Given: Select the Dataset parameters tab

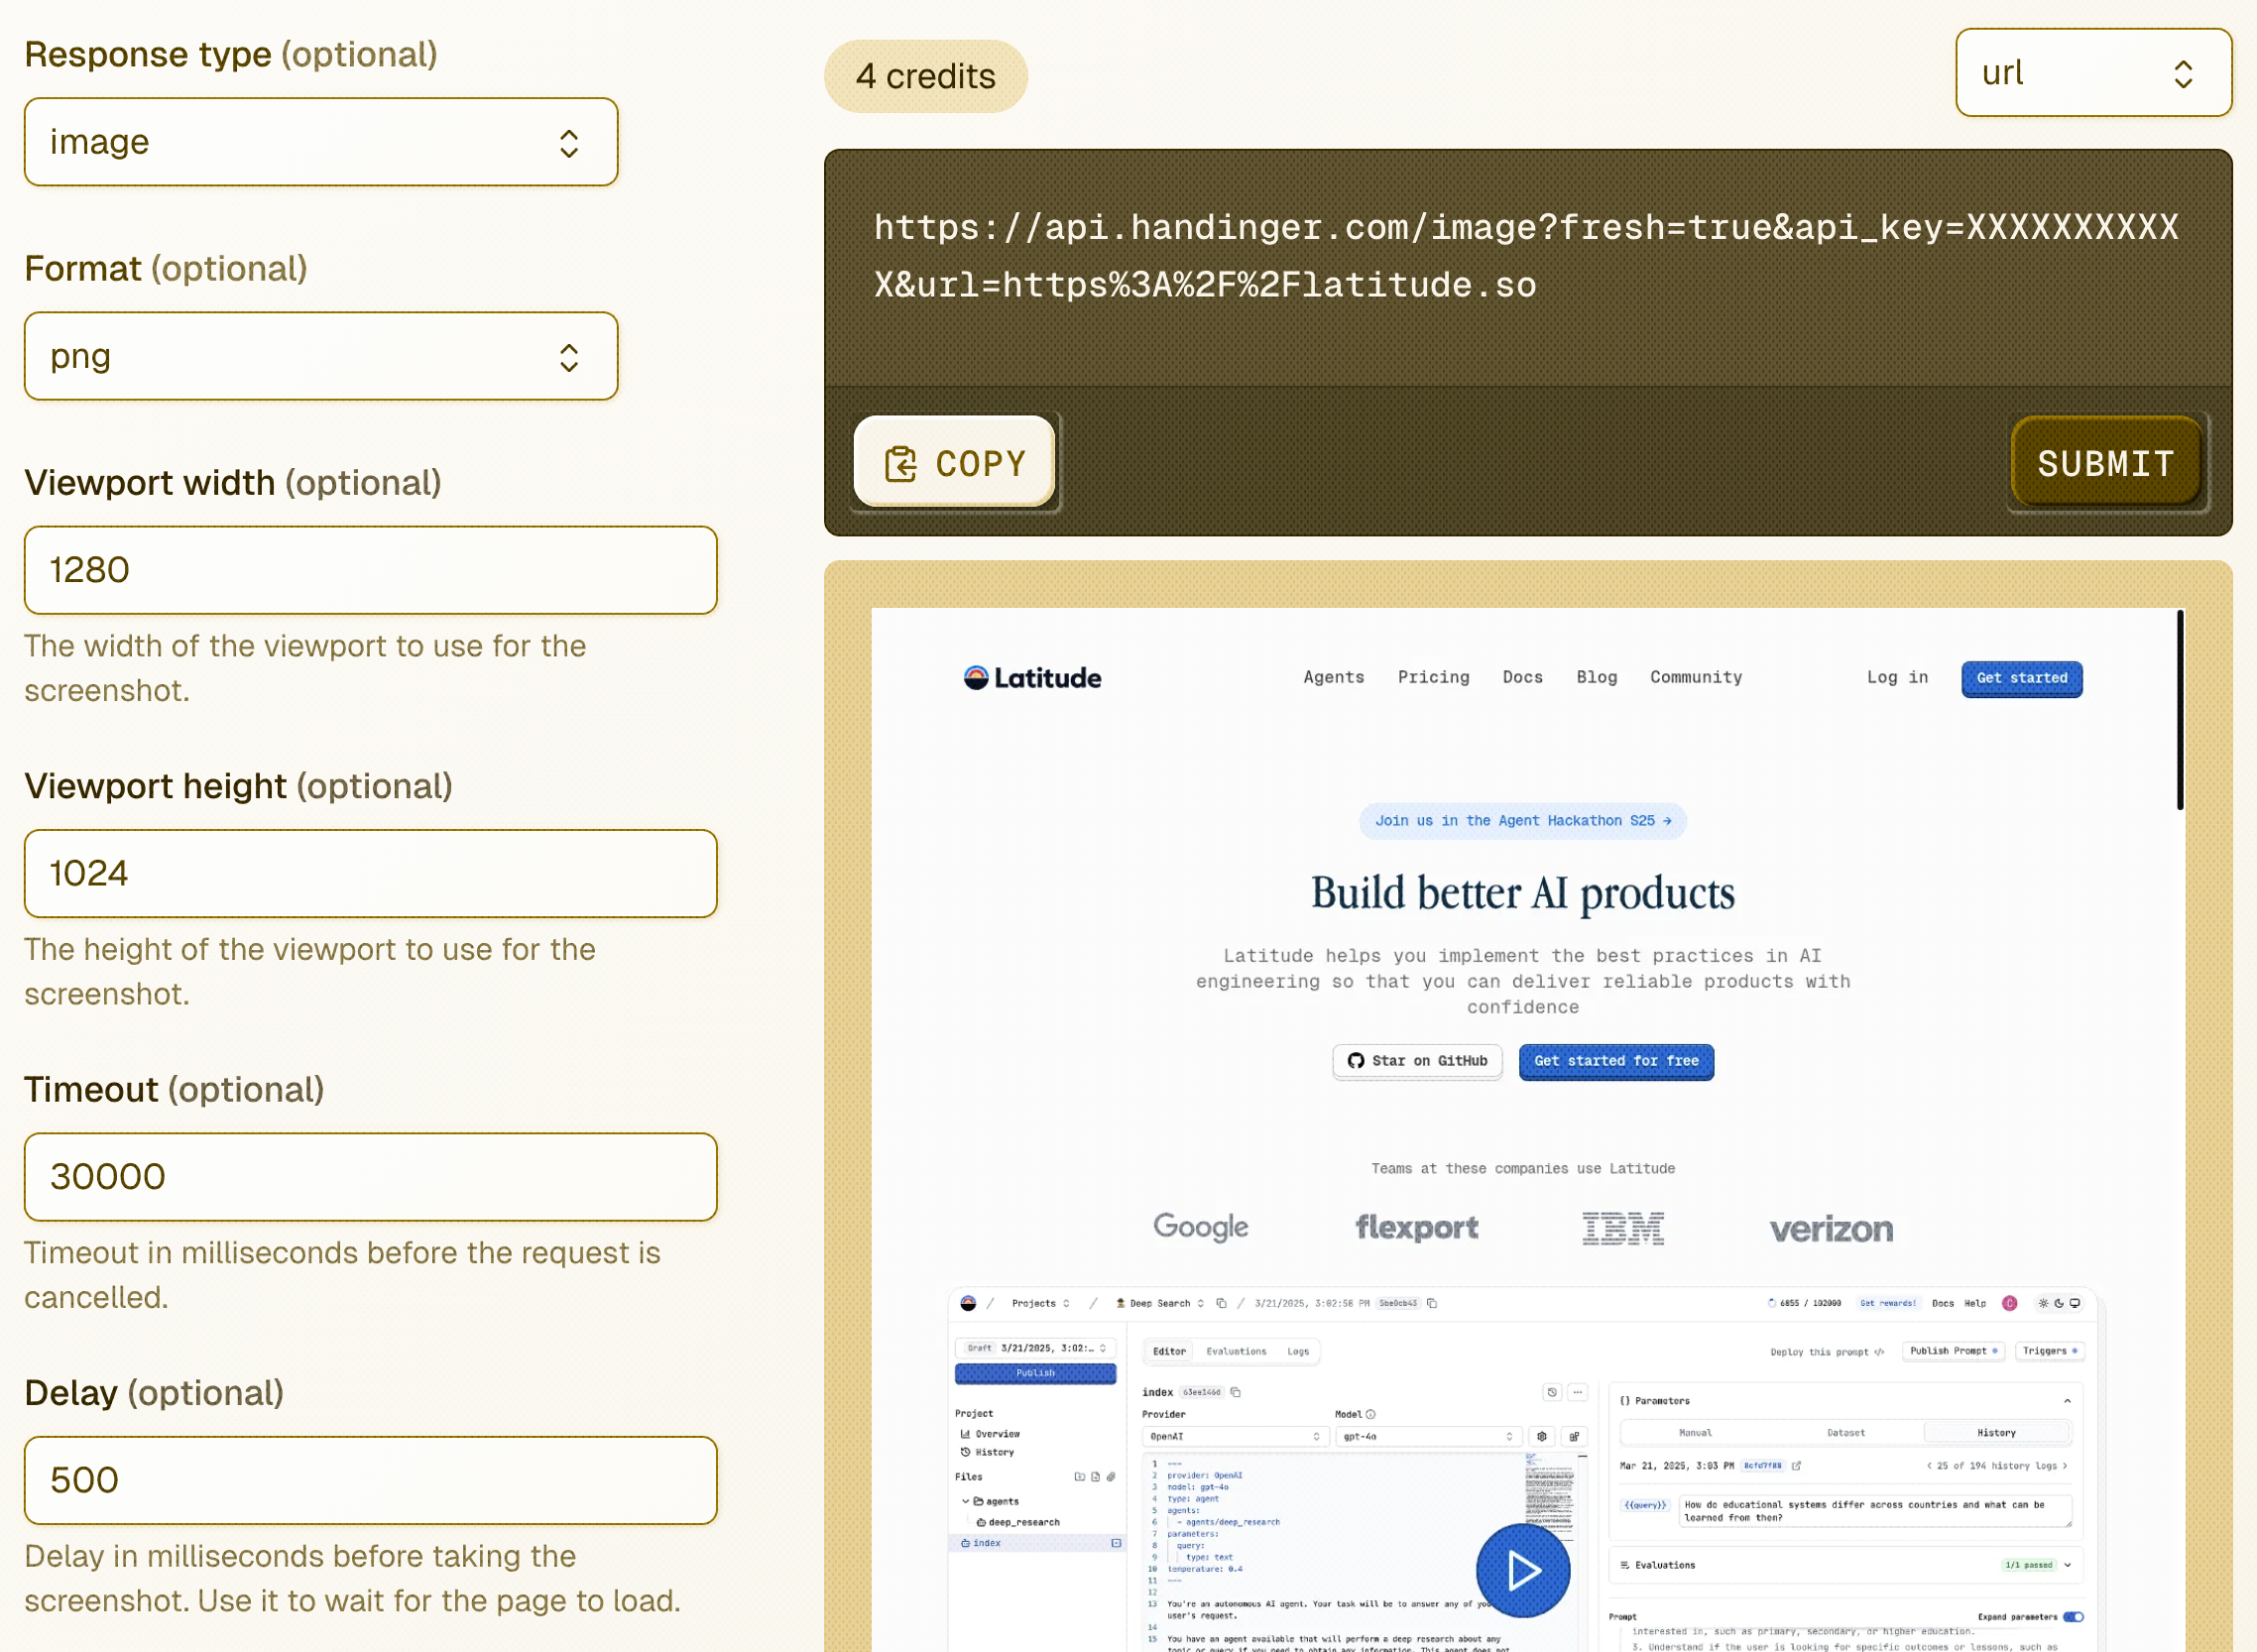Looking at the screenshot, I should tap(1846, 1433).
